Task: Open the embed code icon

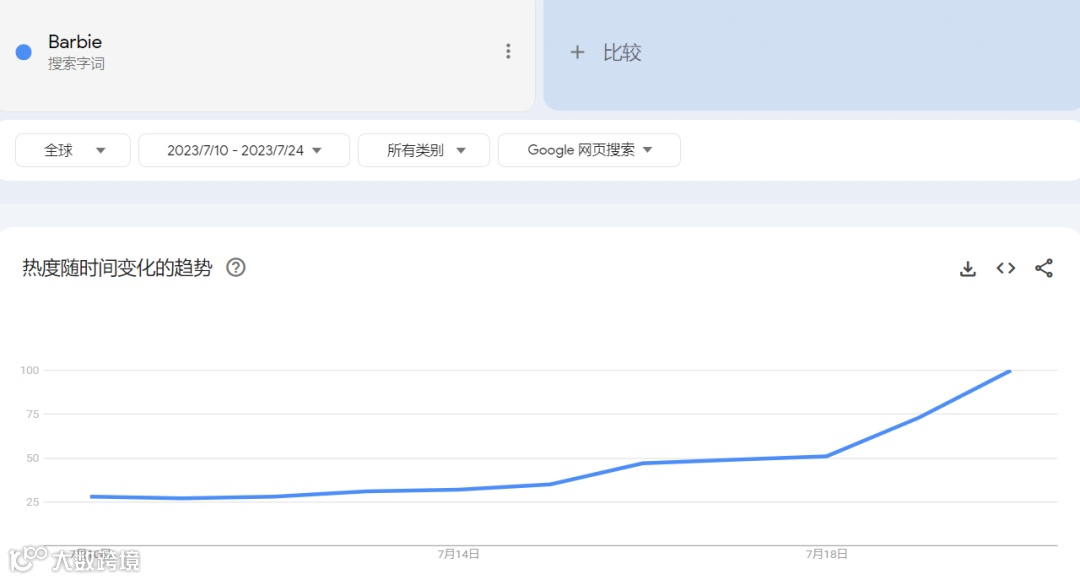Action: (1006, 268)
